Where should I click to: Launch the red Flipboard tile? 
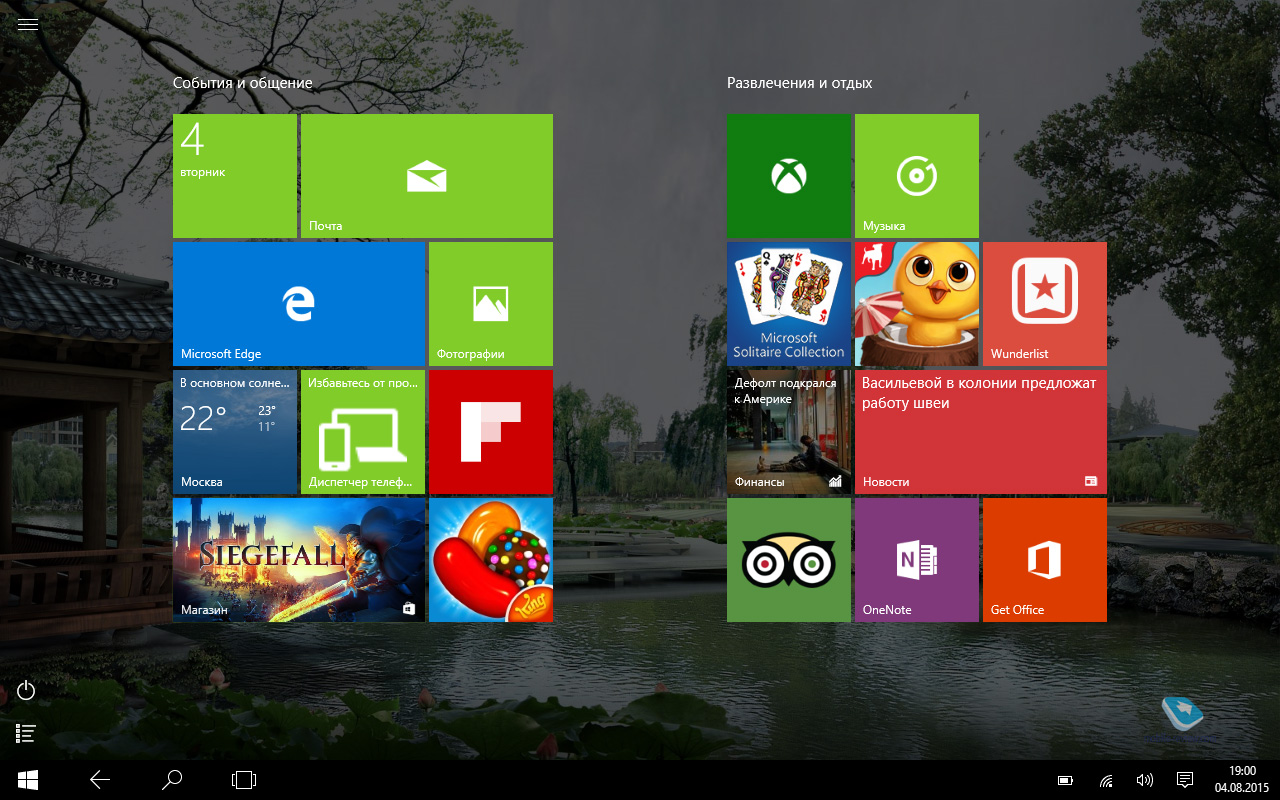(491, 432)
